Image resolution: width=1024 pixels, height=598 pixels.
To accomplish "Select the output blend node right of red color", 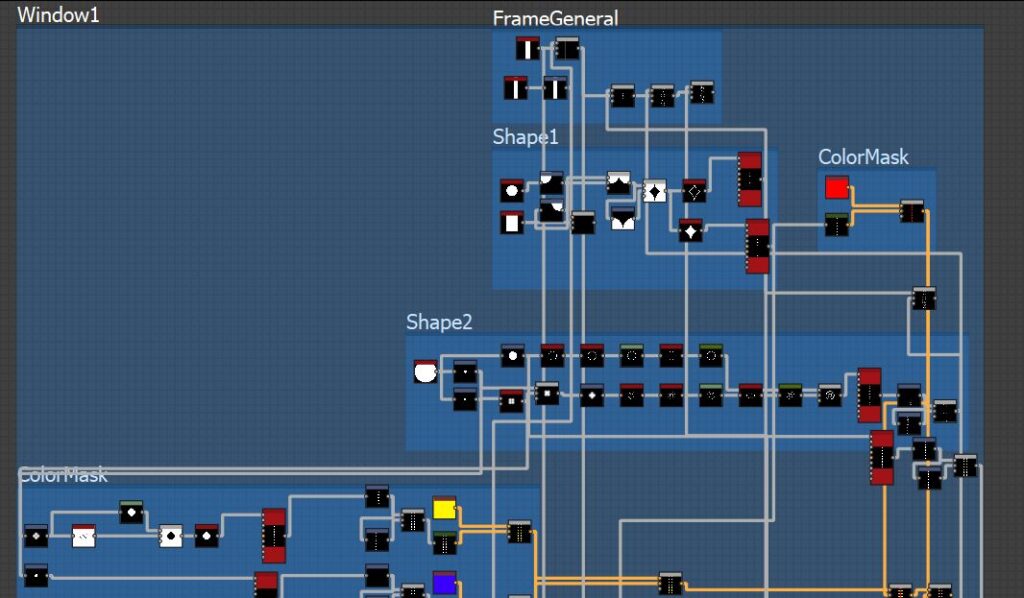I will tap(912, 211).
